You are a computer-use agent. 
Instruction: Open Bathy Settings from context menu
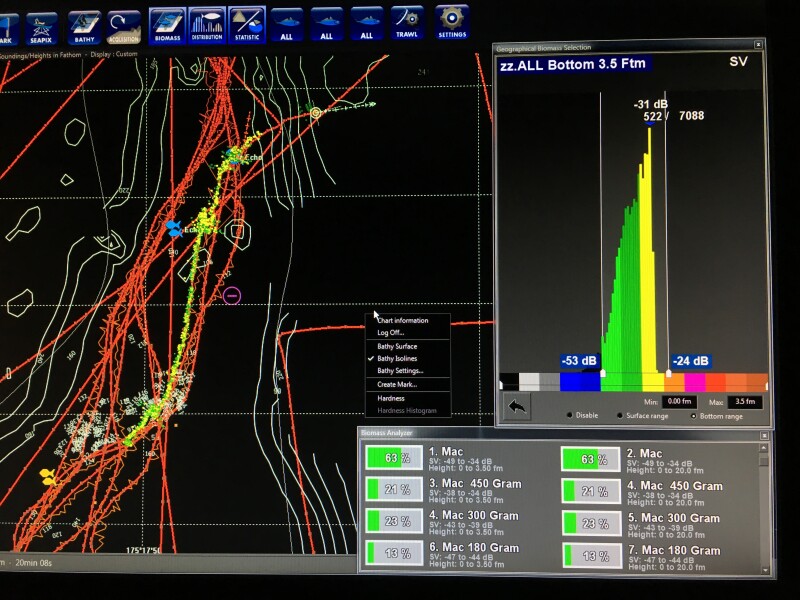coord(400,370)
